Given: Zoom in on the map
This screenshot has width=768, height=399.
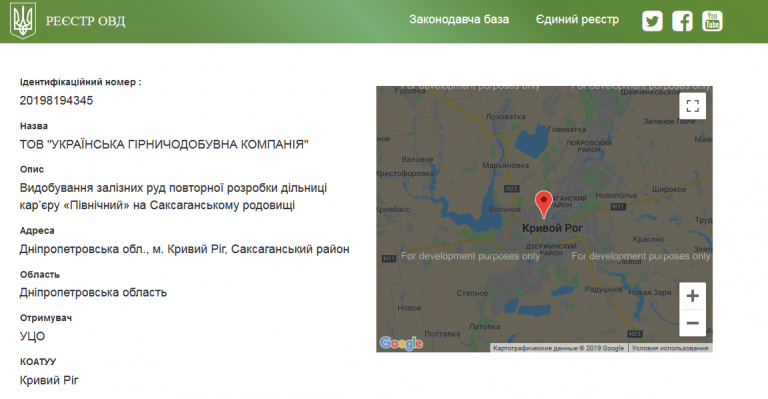Looking at the screenshot, I should (x=693, y=296).
